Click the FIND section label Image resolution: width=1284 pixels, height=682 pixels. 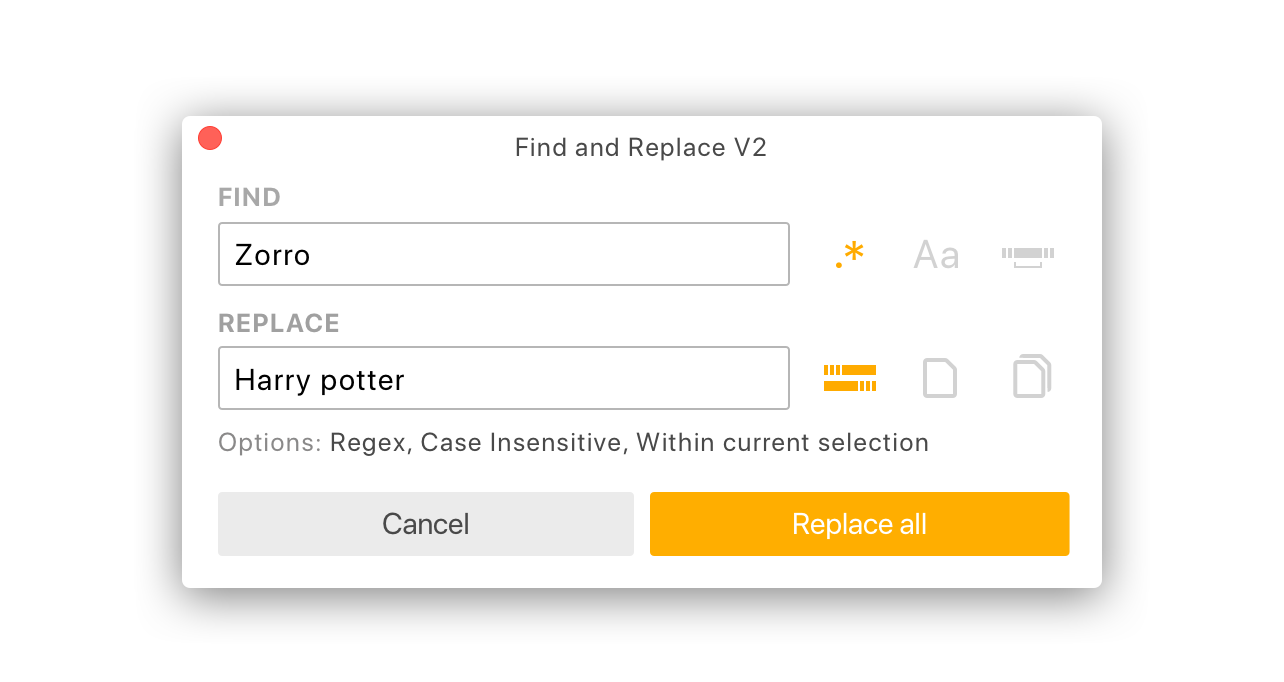(x=249, y=197)
